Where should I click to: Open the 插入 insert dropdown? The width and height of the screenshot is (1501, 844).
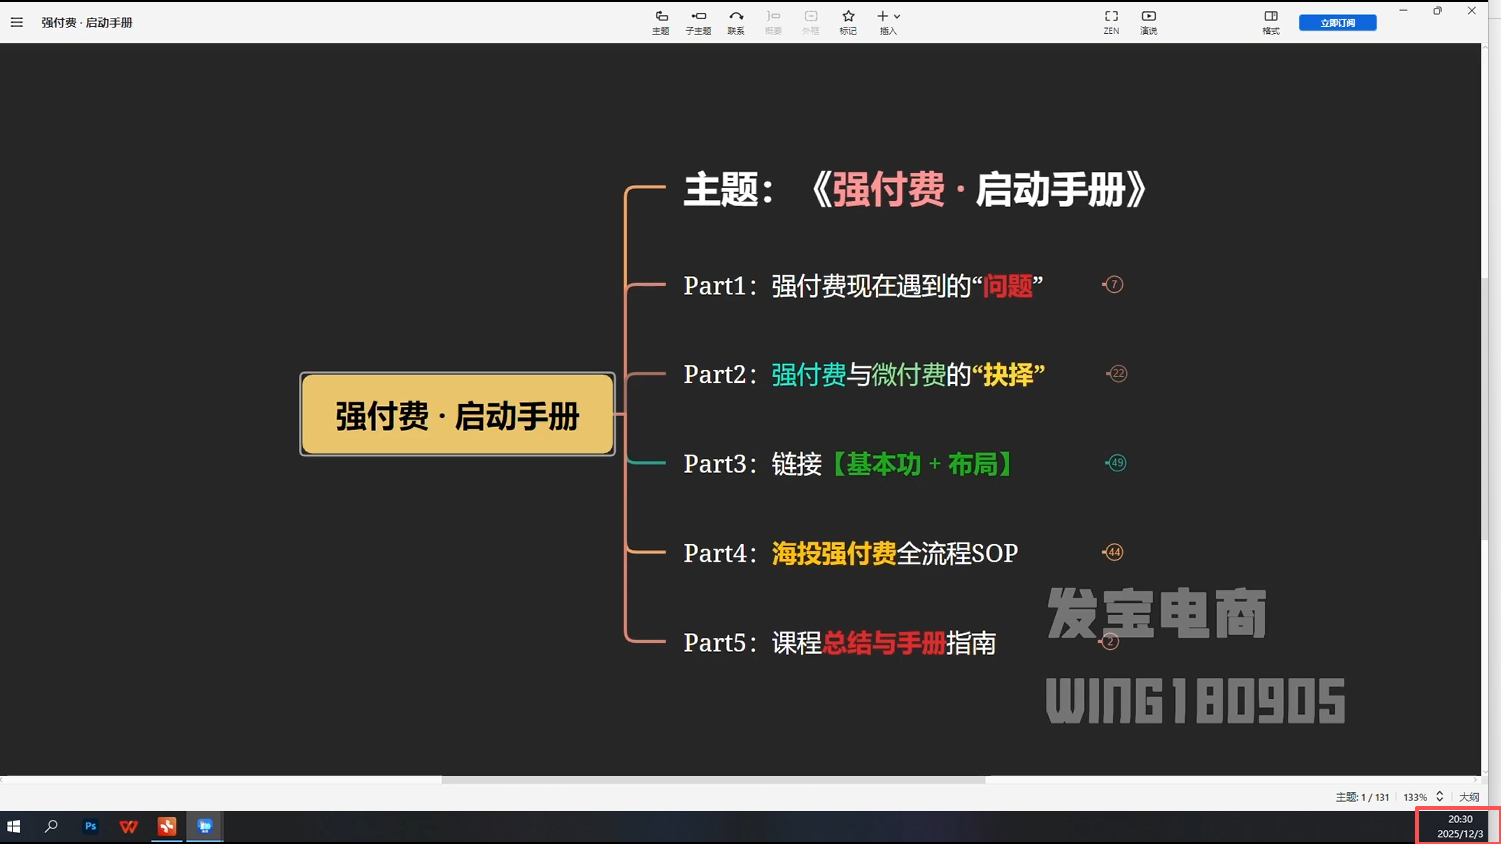[x=888, y=22]
